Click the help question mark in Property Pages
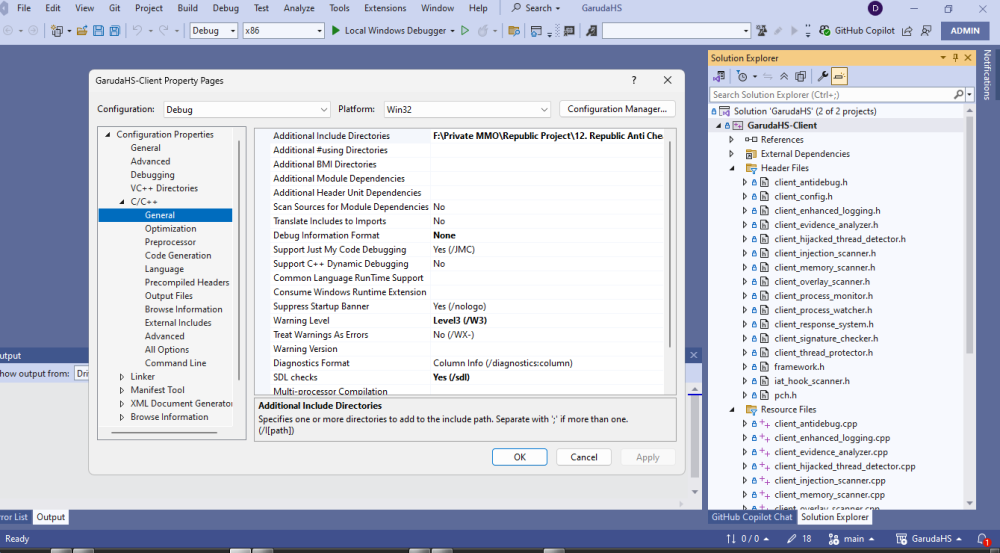The height and width of the screenshot is (553, 1000). [x=633, y=80]
